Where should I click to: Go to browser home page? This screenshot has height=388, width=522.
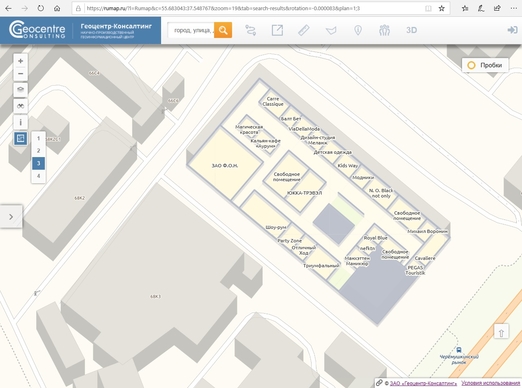pyautogui.click(x=57, y=8)
